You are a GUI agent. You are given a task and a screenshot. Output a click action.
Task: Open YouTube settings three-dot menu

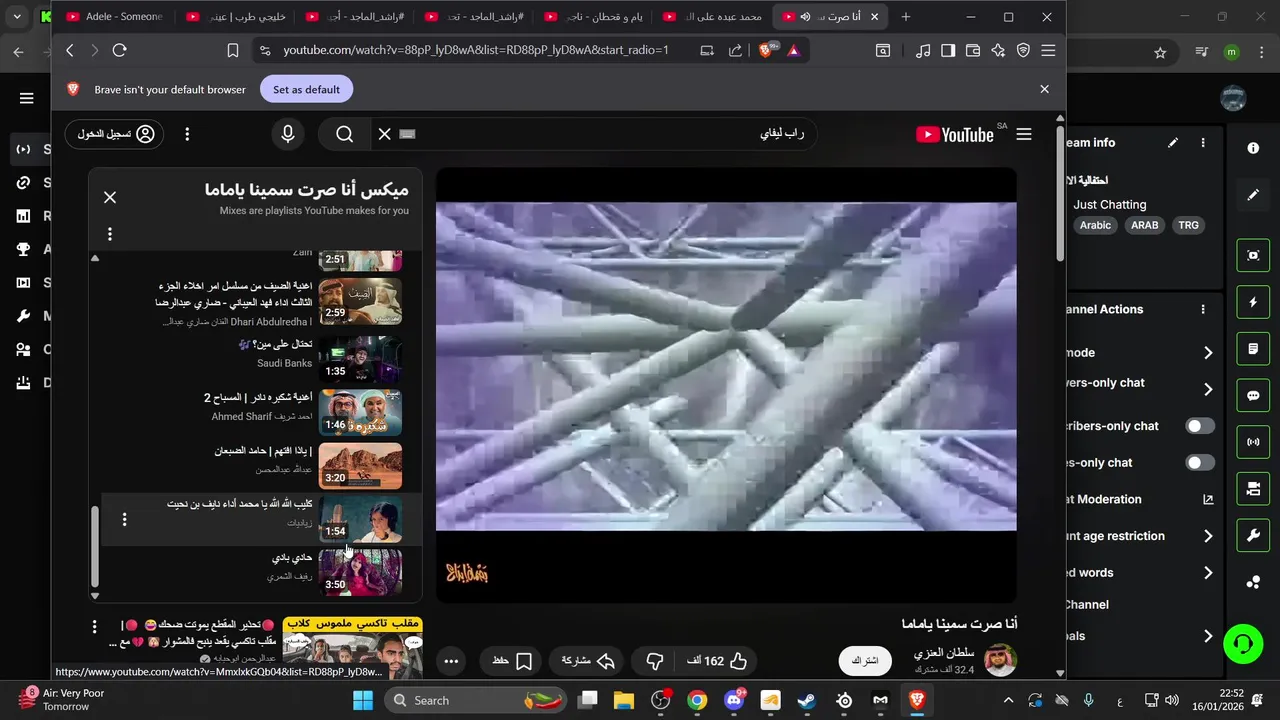pos(186,134)
